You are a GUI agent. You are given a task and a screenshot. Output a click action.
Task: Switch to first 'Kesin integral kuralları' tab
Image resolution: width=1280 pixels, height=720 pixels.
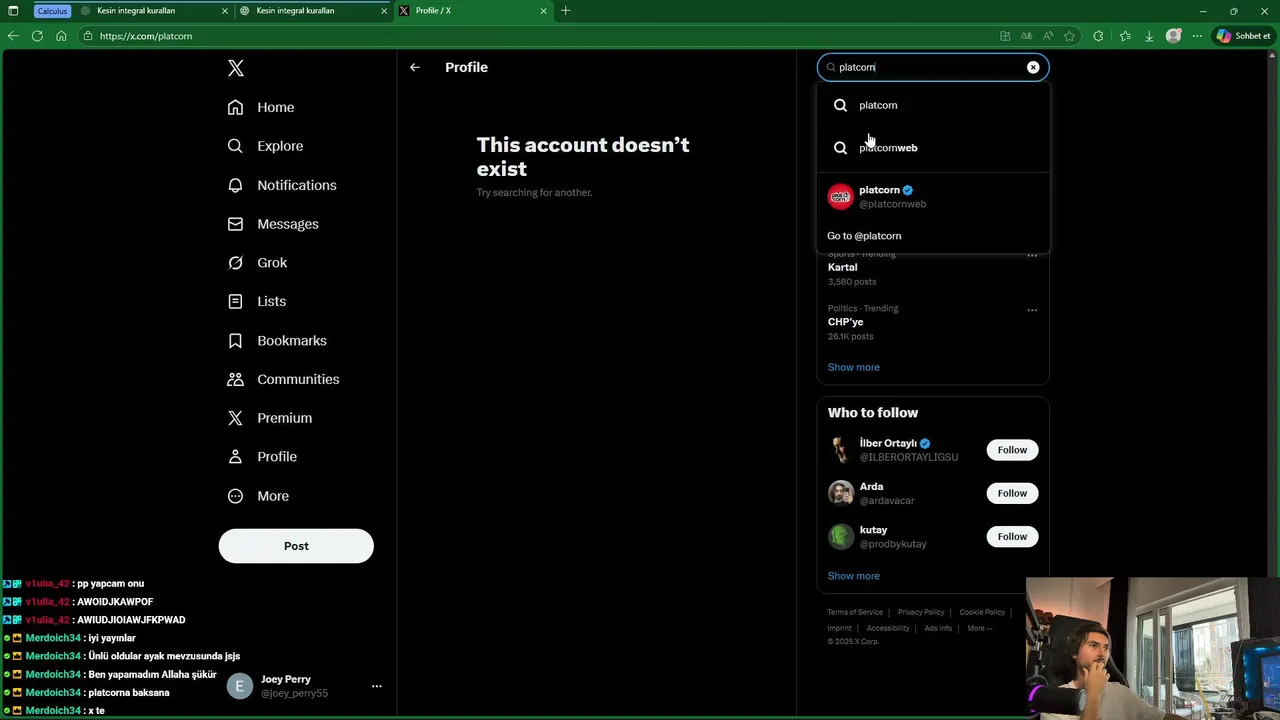(136, 11)
